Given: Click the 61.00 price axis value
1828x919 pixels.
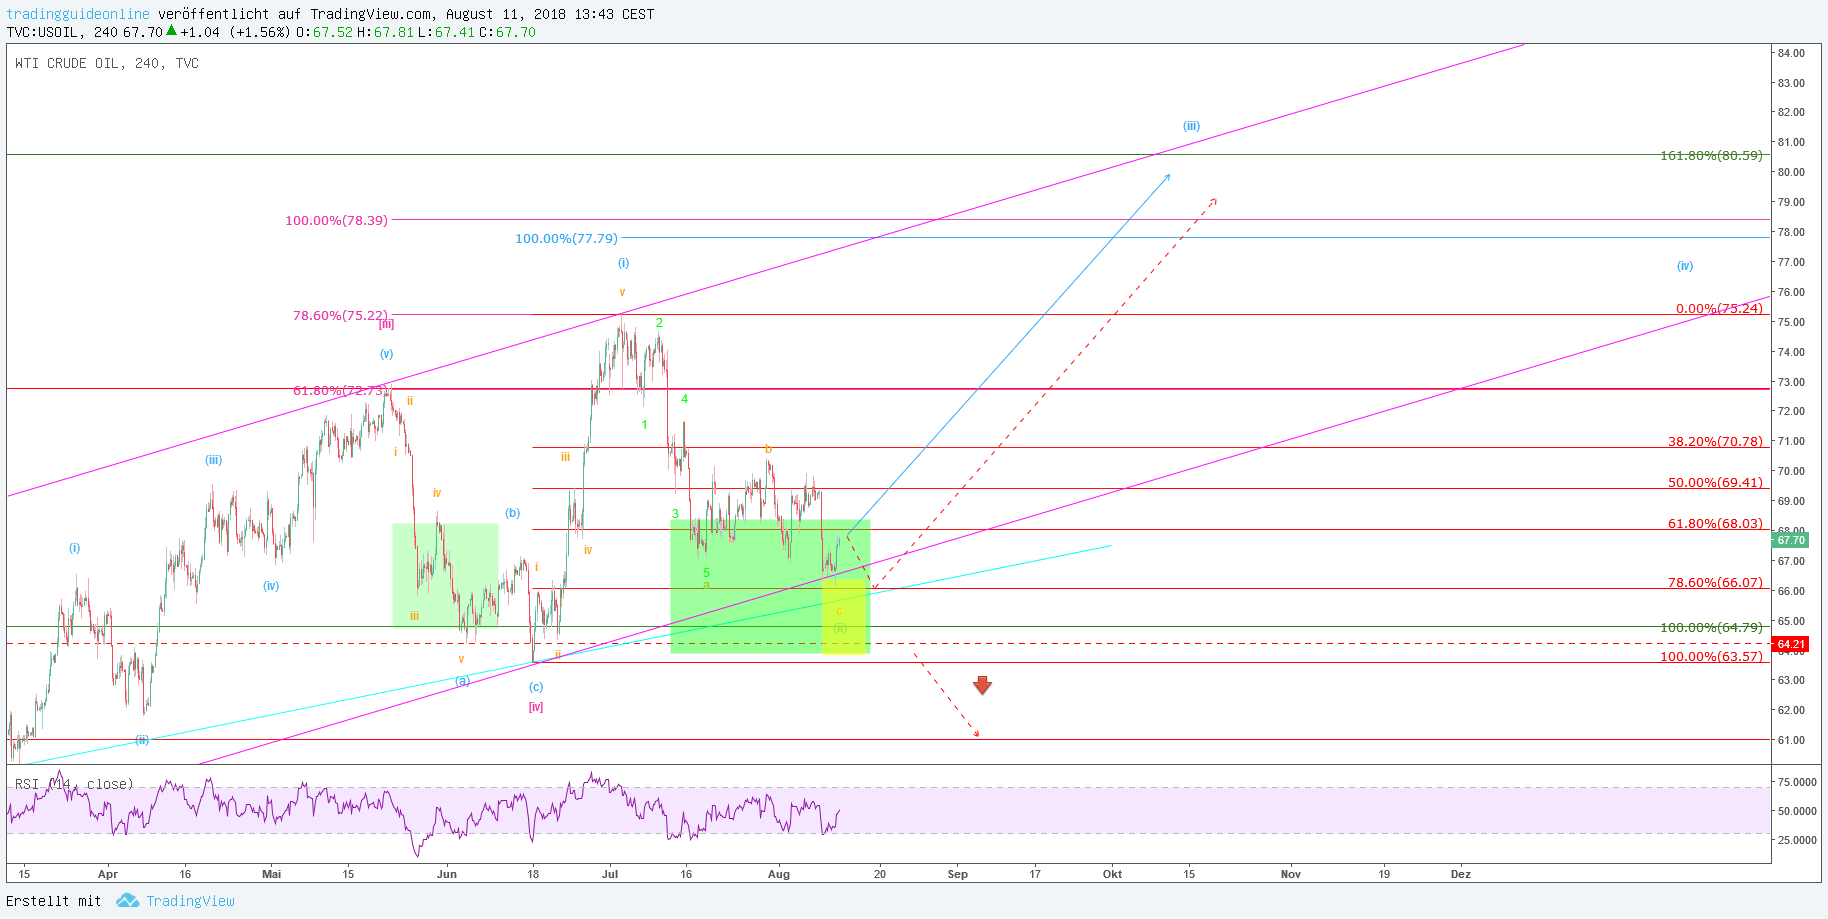Looking at the screenshot, I should (1791, 740).
